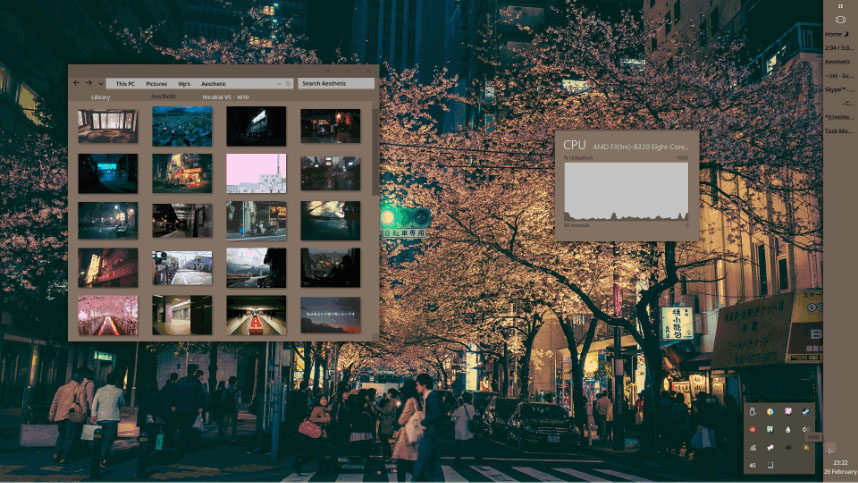Open the Start grip icon atop taskbar

click(840, 6)
